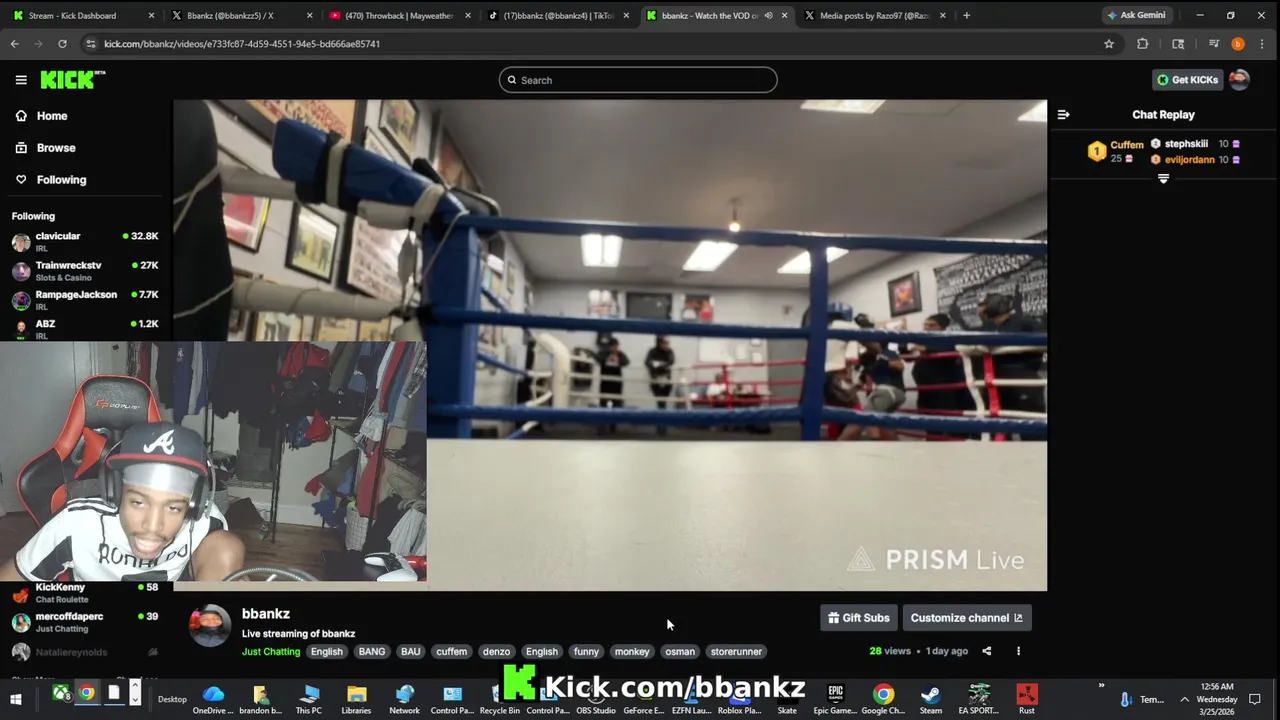The image size is (1280, 720).
Task: Open OBS Studio from taskbar
Action: click(596, 700)
